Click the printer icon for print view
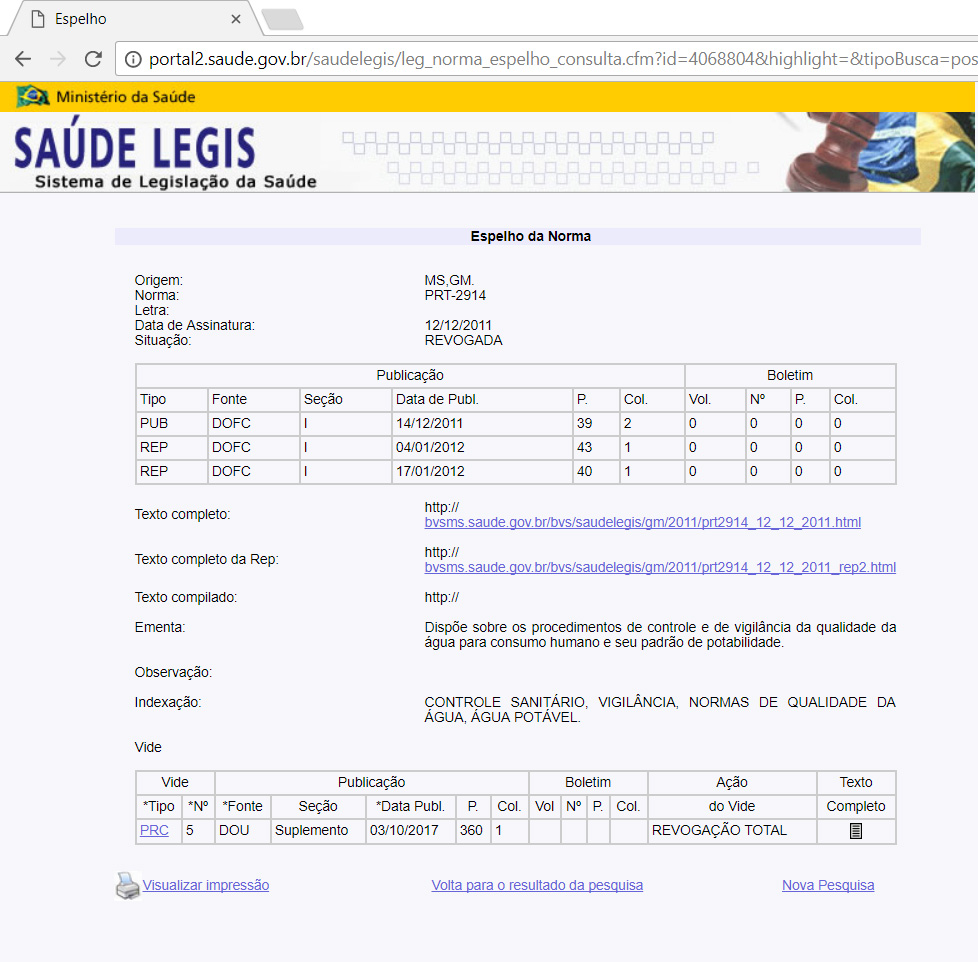 coord(127,885)
